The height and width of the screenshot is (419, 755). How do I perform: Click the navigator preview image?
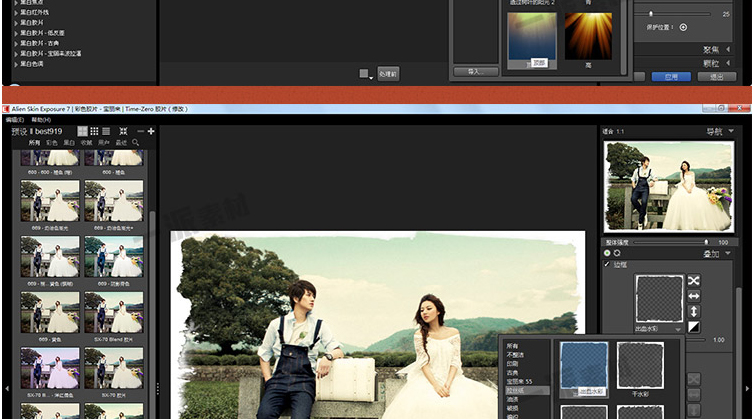[x=669, y=186]
